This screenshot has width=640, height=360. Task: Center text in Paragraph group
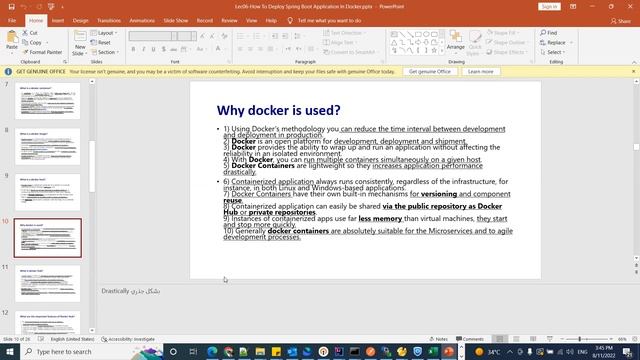(250, 49)
